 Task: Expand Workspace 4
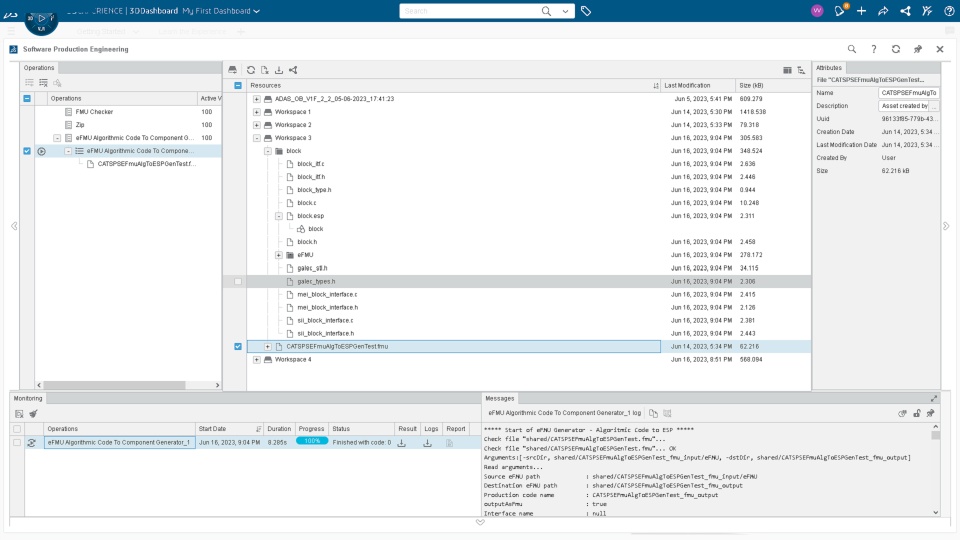[257, 359]
